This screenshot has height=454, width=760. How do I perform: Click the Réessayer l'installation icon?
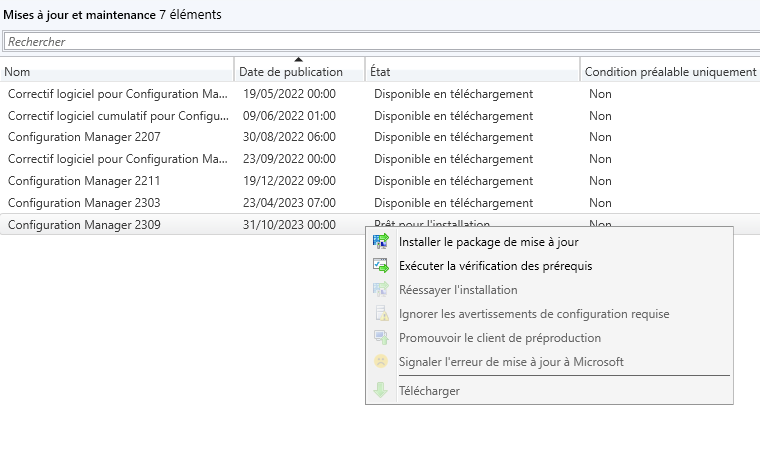pyautogui.click(x=381, y=290)
